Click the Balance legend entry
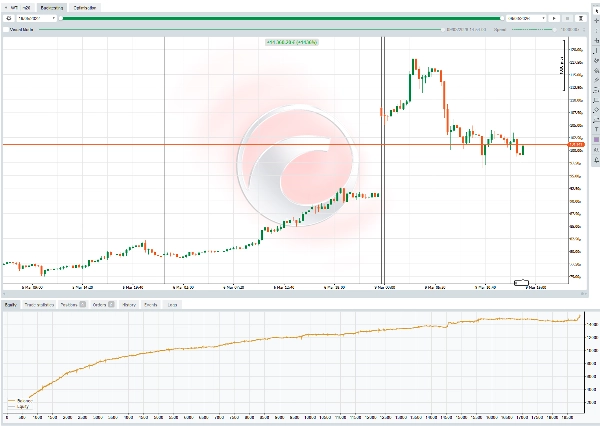Screen dimensions: 600x426 [21, 401]
